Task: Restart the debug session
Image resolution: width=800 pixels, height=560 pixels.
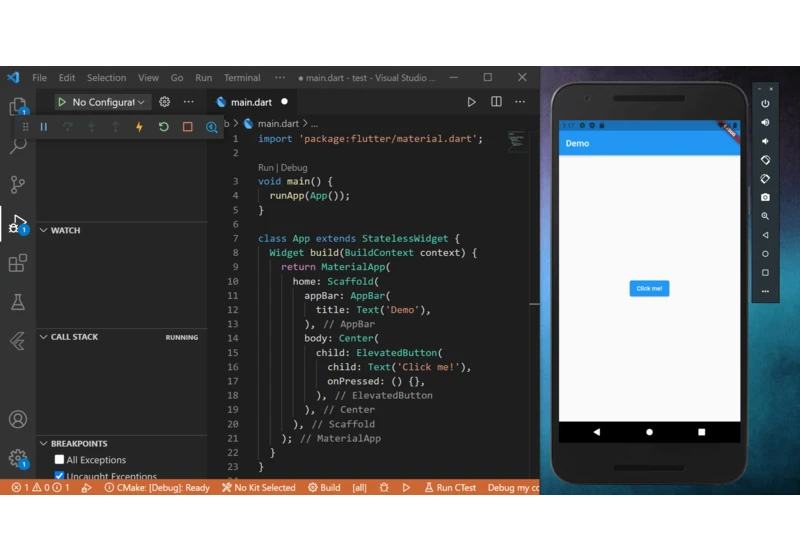Action: [163, 126]
